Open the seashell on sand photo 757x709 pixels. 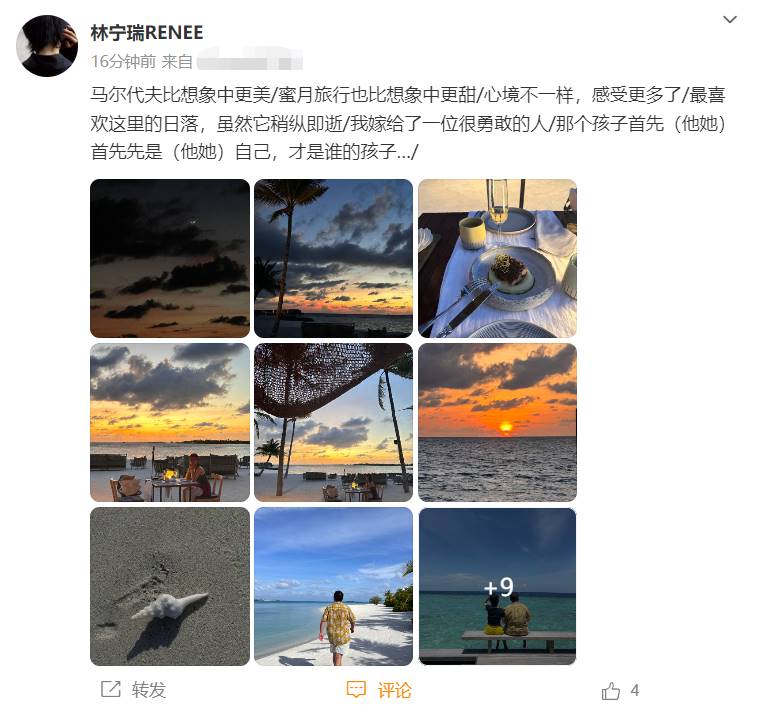[170, 586]
